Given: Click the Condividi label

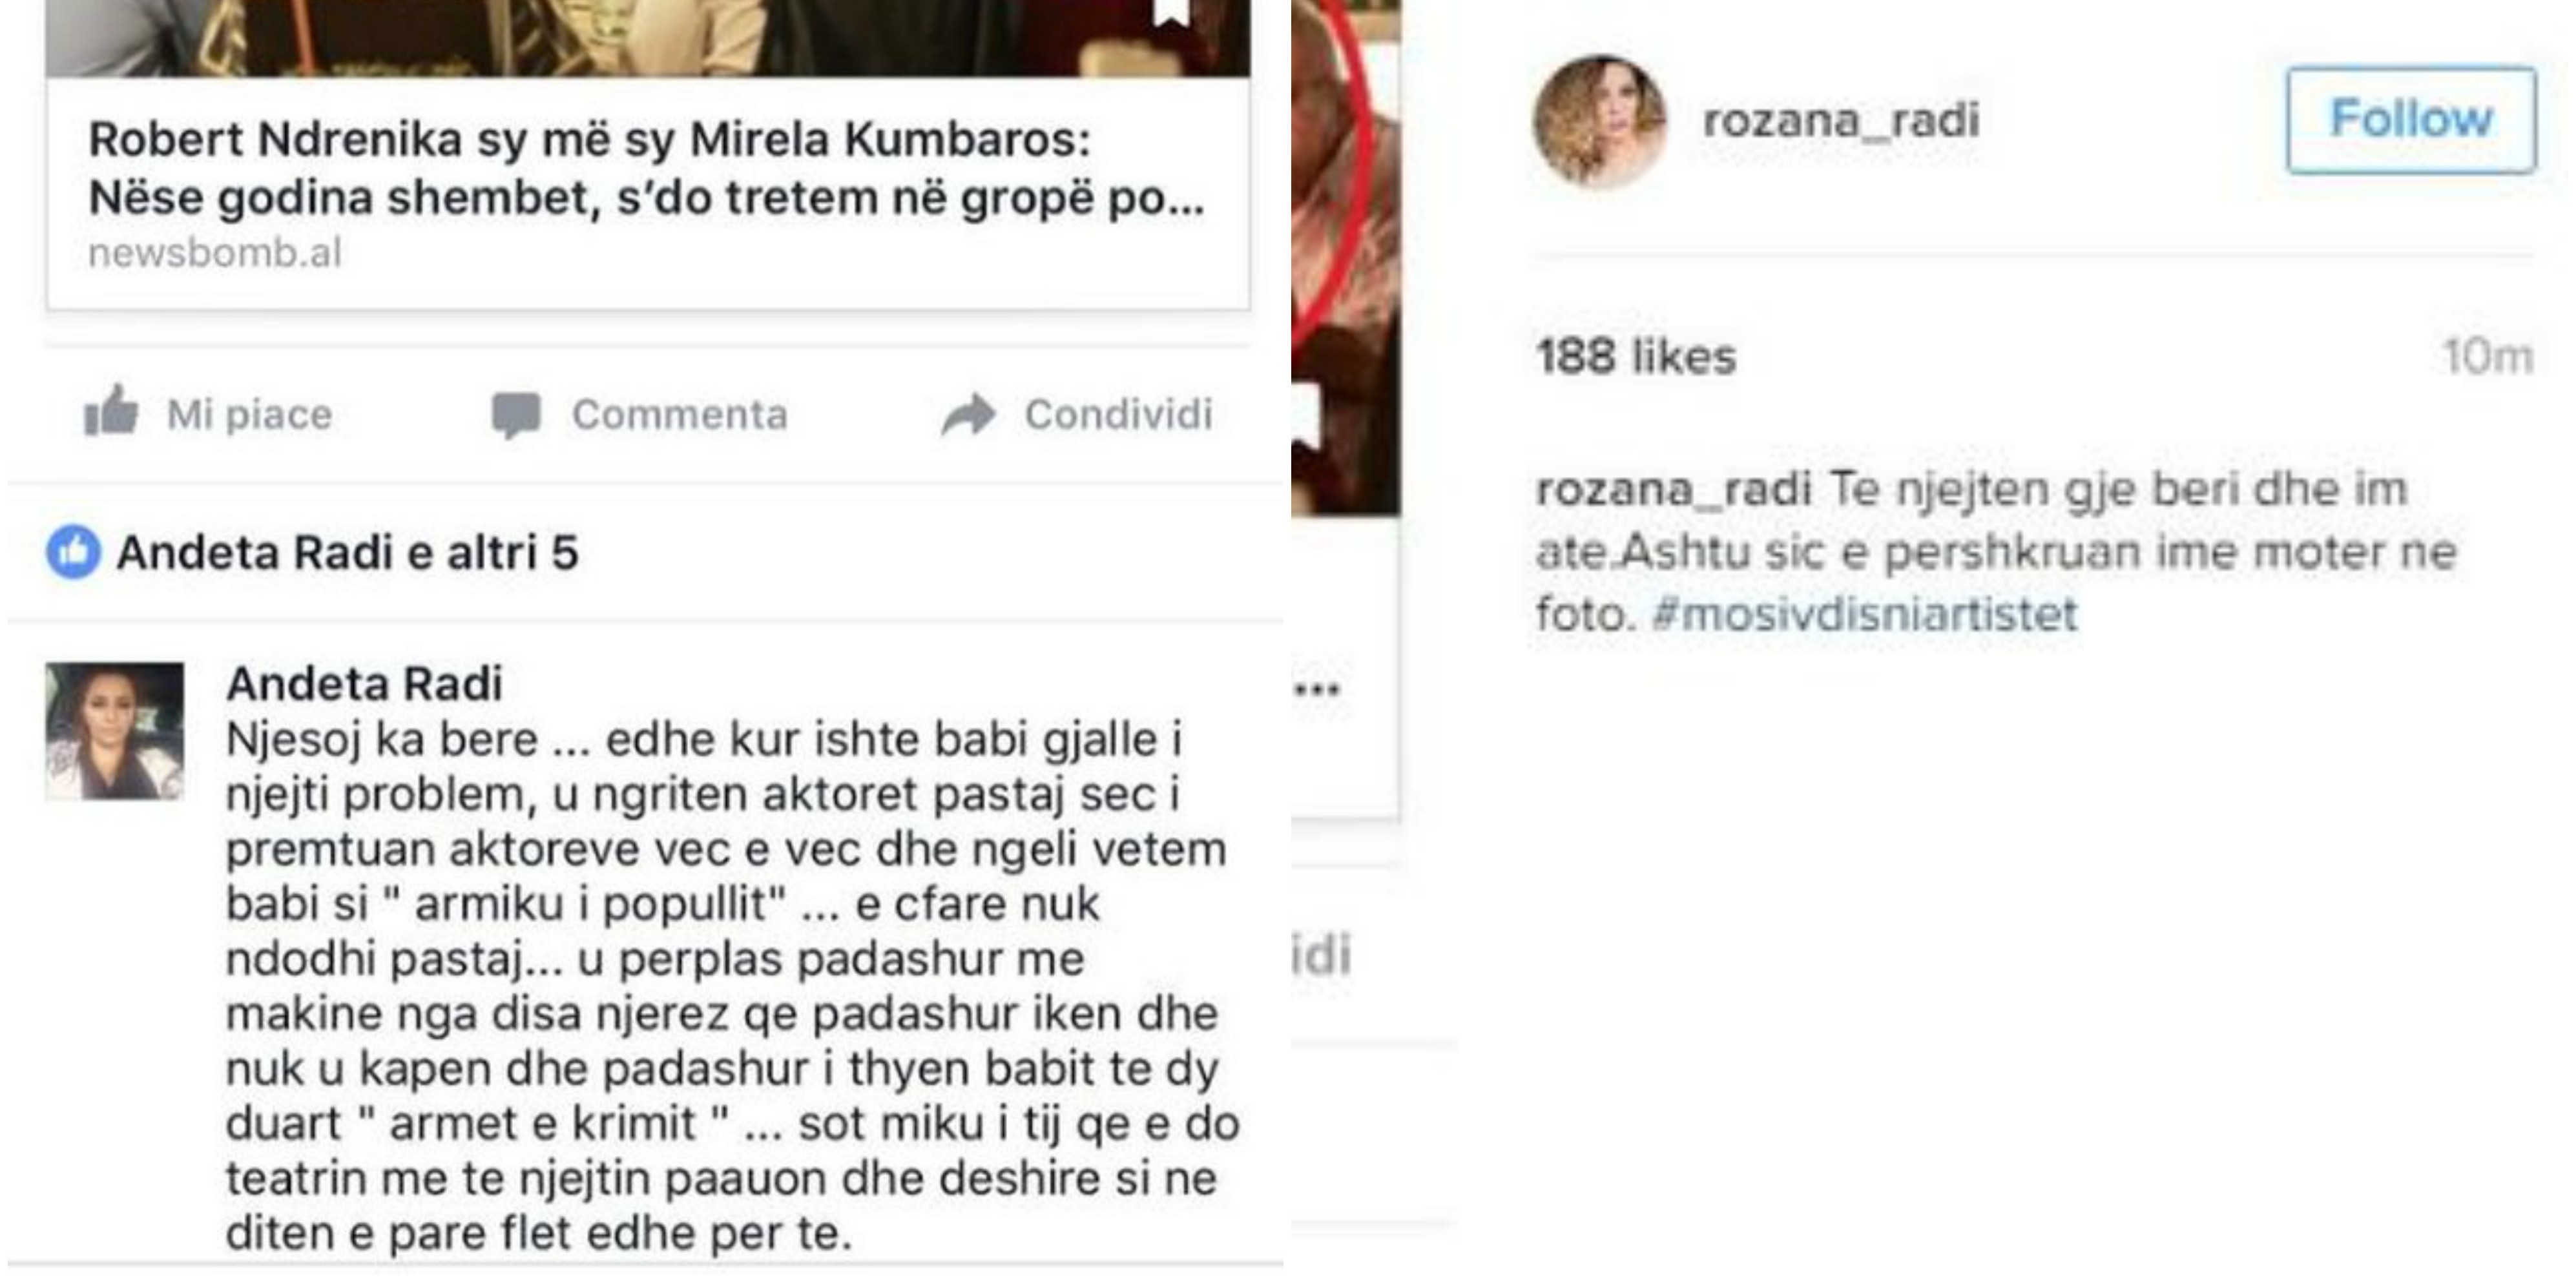Looking at the screenshot, I should 1118,414.
